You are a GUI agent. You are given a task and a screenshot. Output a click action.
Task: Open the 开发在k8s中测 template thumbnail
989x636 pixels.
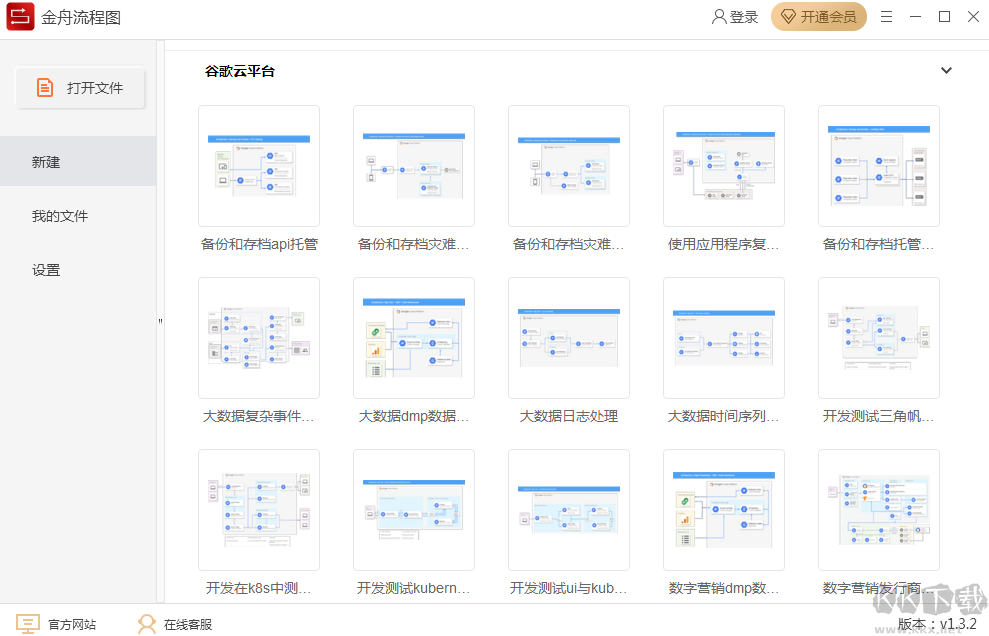(258, 510)
